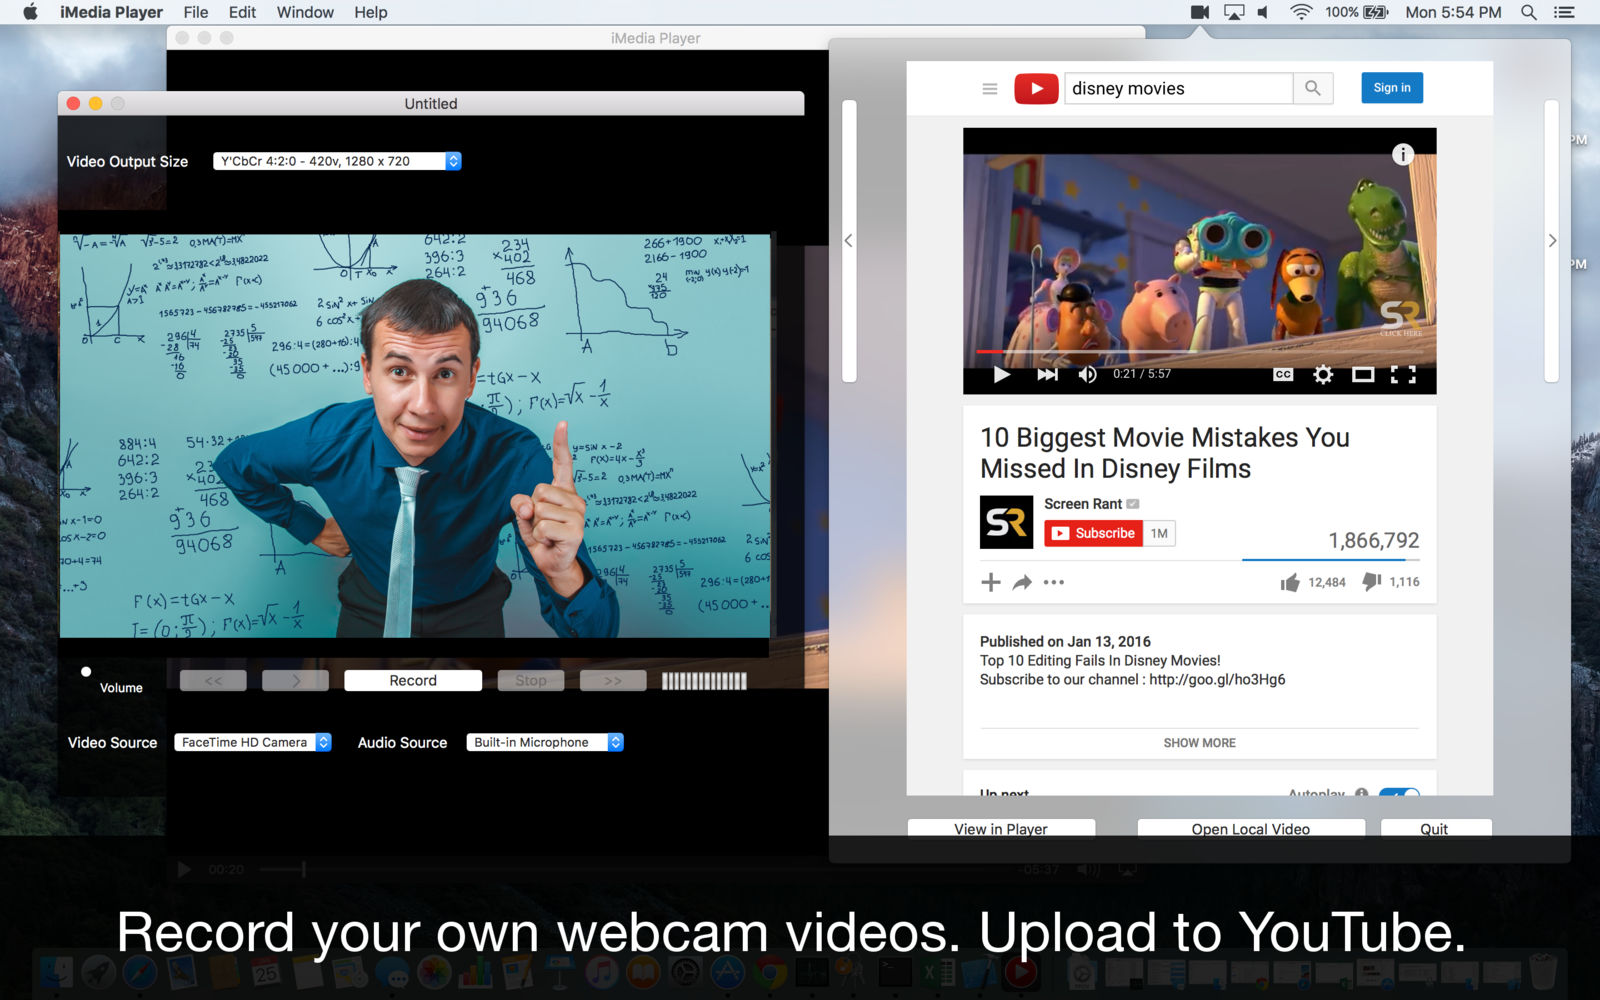Mute the YouTube video speaker icon

coord(1088,374)
